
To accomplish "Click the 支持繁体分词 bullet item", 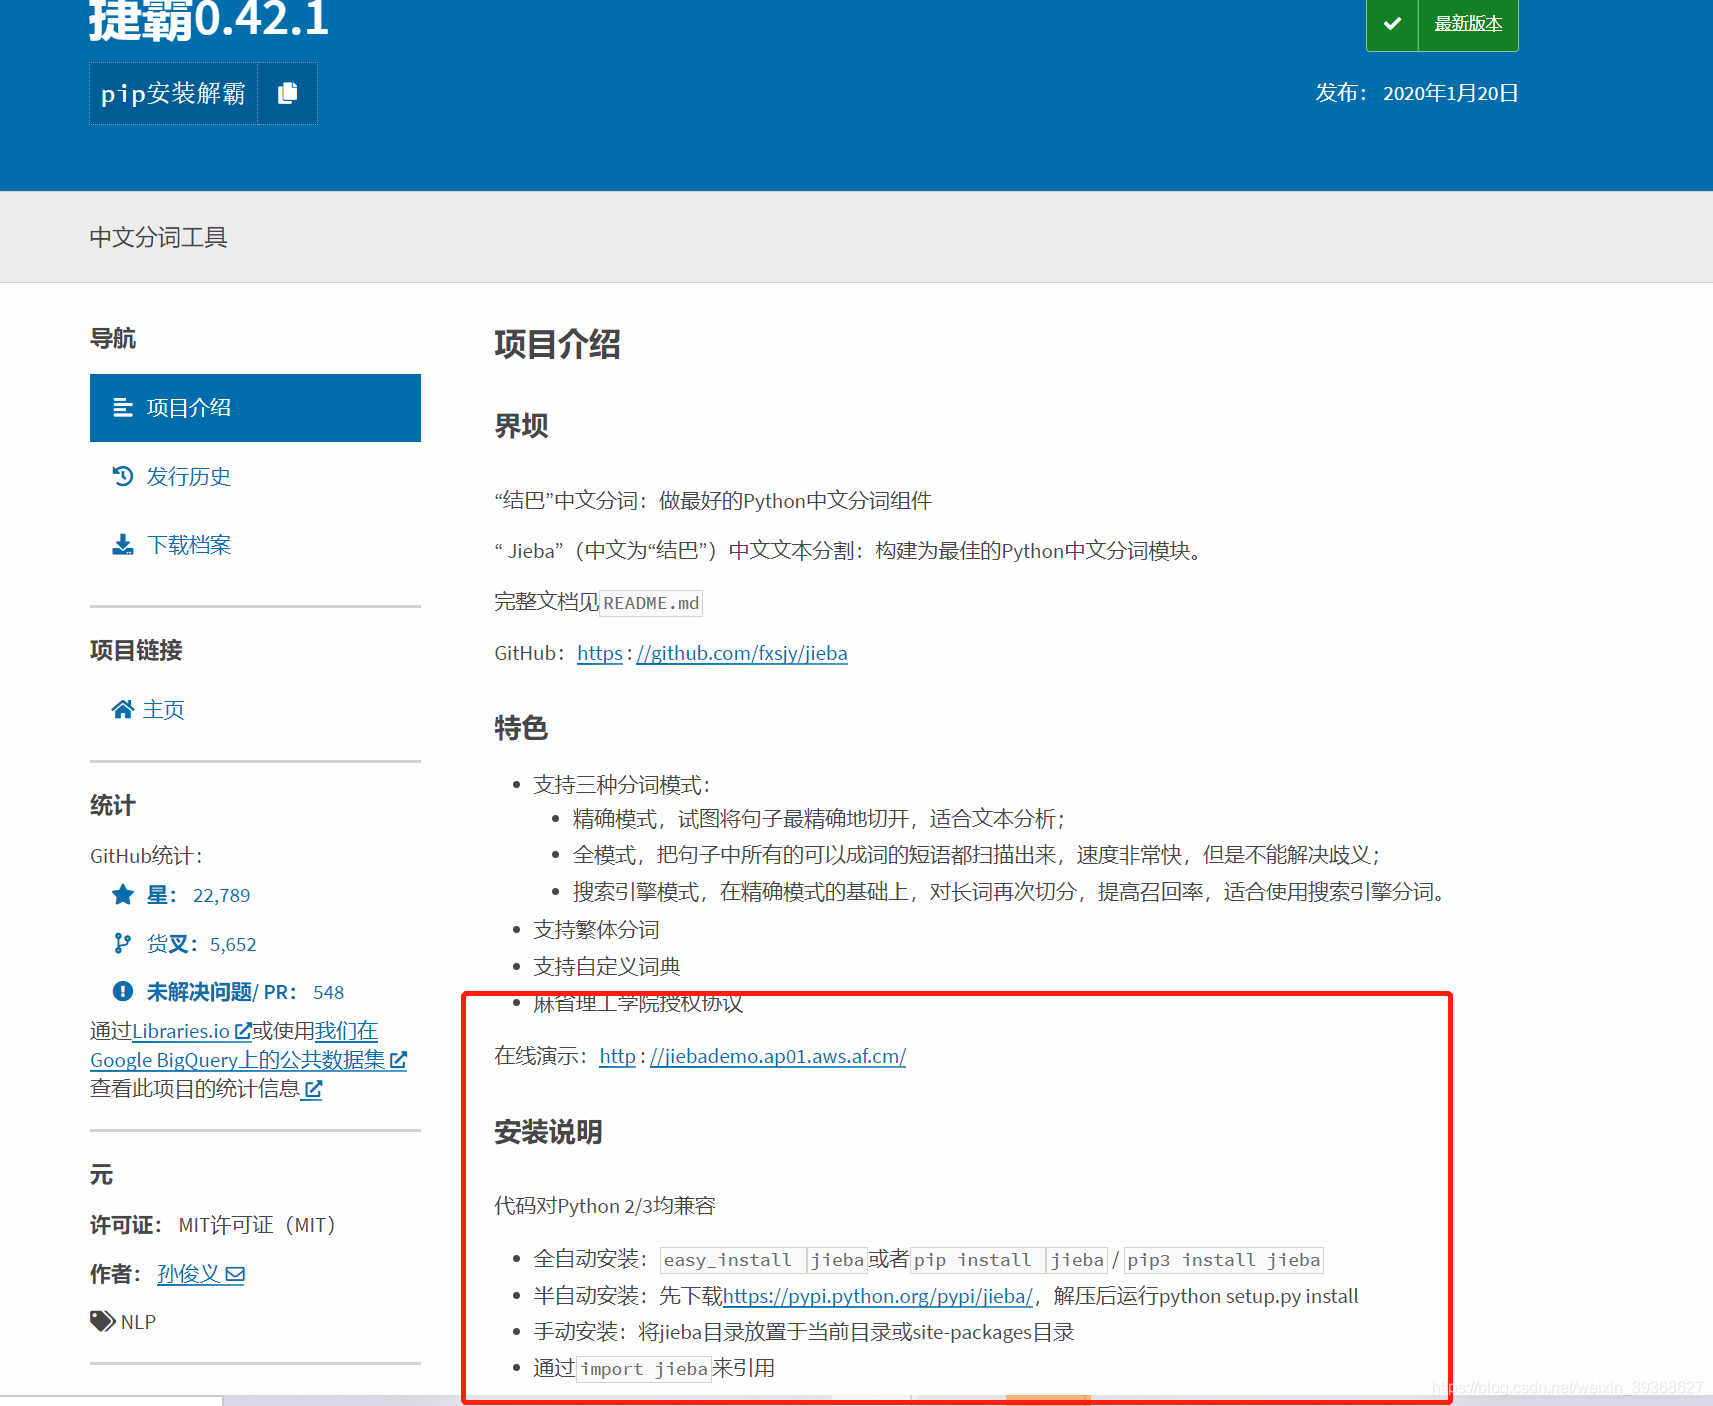I will click(x=596, y=930).
